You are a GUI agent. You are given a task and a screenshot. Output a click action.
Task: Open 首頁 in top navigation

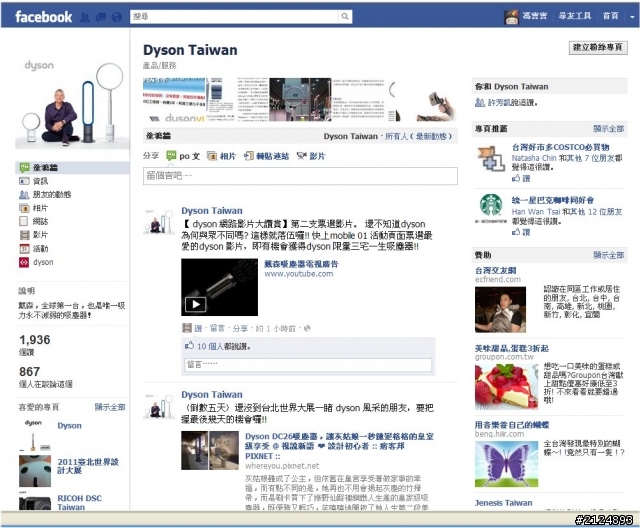click(x=611, y=16)
